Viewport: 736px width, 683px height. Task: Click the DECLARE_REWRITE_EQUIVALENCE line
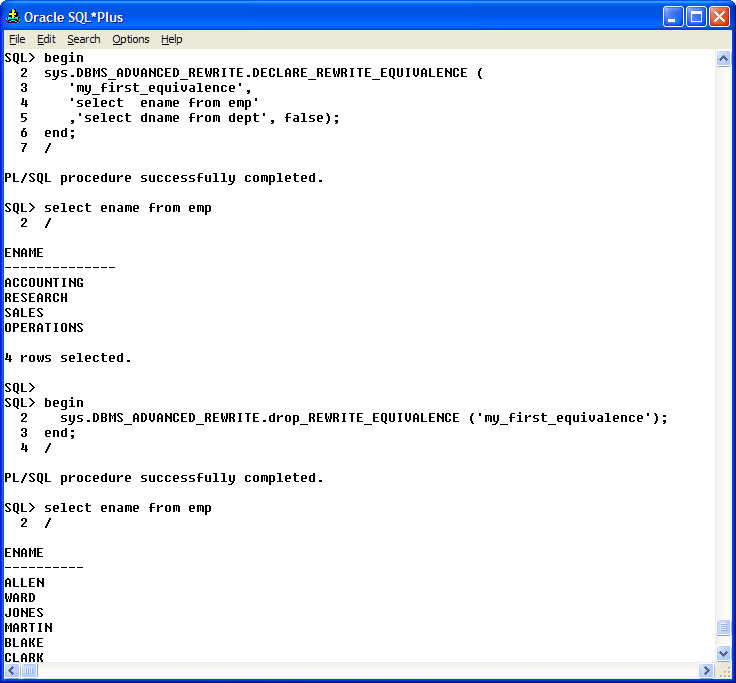pyautogui.click(x=263, y=73)
